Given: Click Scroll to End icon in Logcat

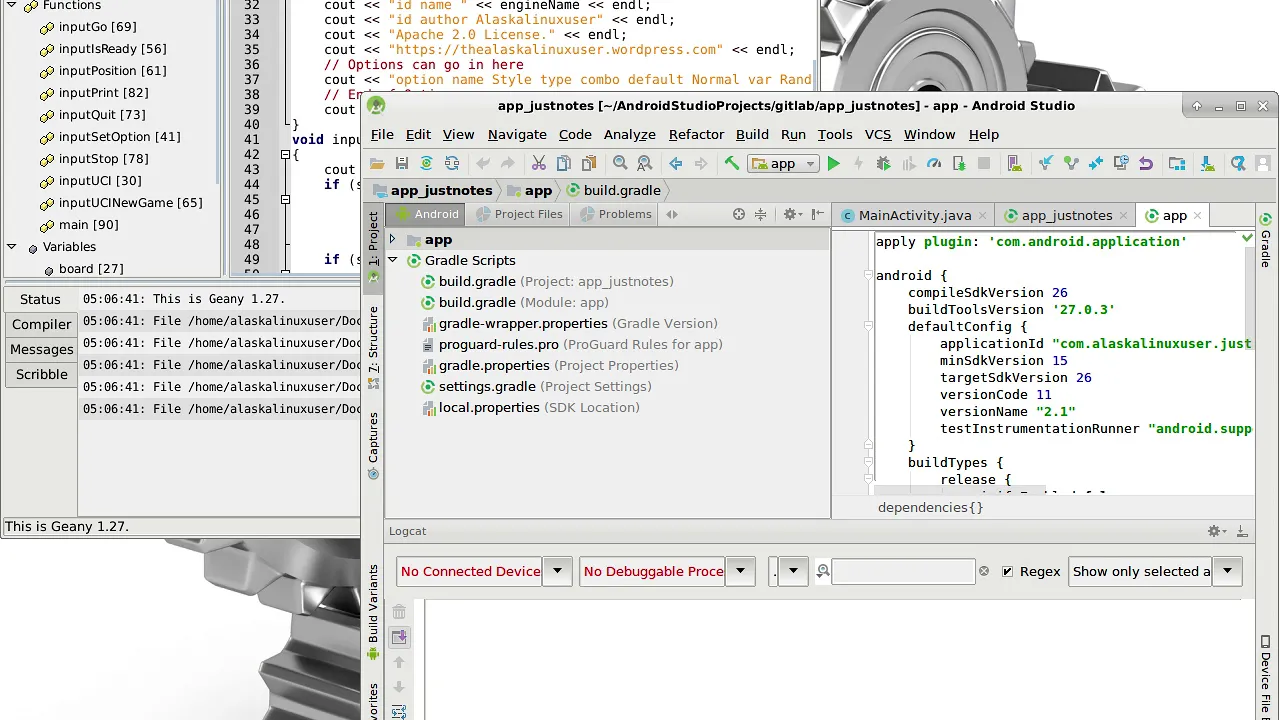Looking at the screenshot, I should tap(399, 637).
